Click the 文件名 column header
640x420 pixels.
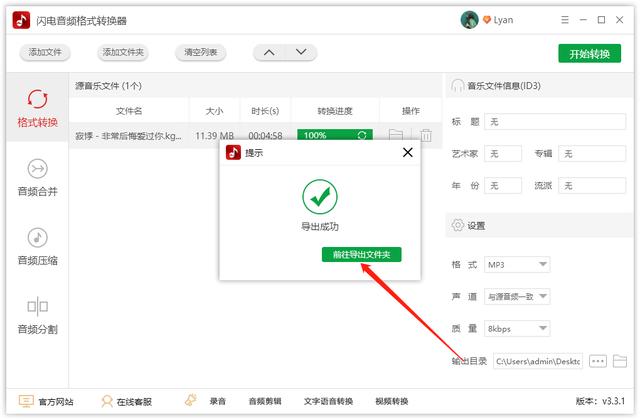129,111
